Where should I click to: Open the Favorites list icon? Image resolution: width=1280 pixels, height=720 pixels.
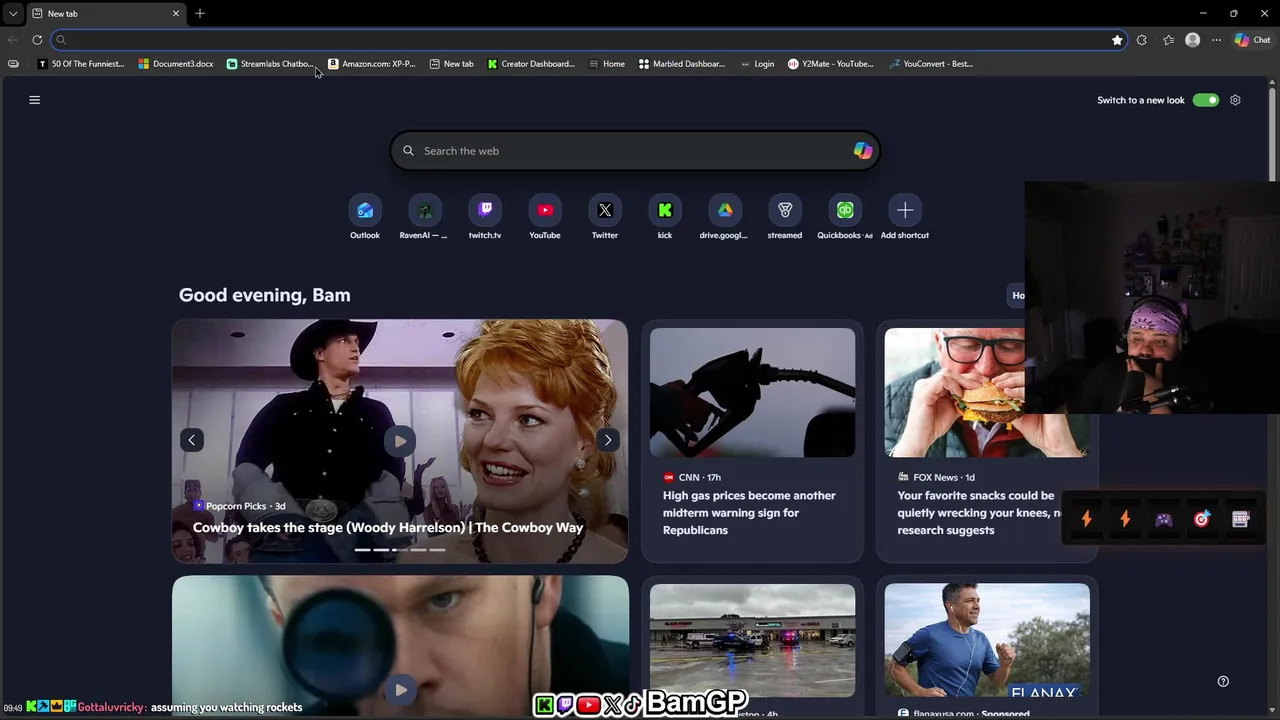[x=1168, y=40]
